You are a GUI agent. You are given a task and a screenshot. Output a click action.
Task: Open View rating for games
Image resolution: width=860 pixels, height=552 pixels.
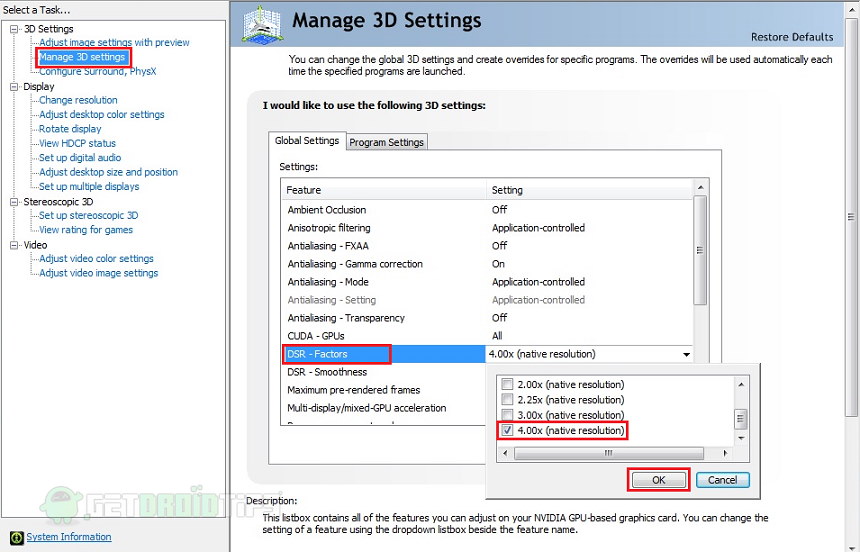(x=86, y=230)
